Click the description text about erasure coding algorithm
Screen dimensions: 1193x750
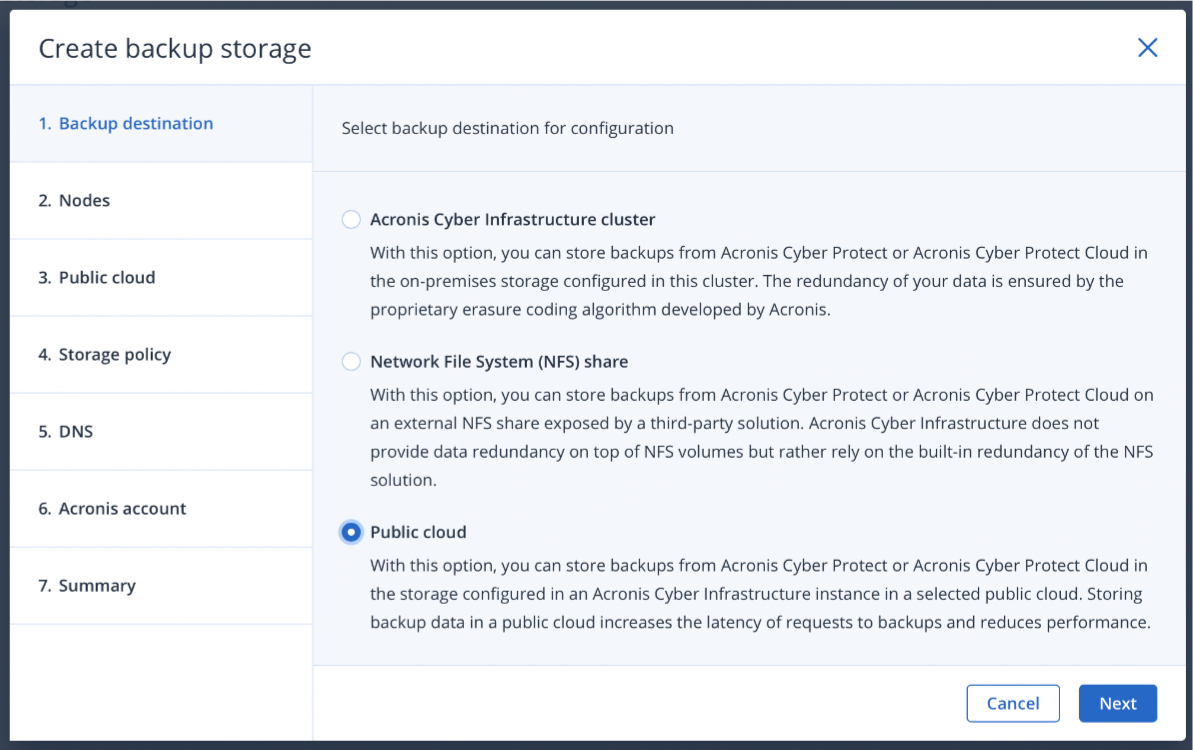click(759, 281)
